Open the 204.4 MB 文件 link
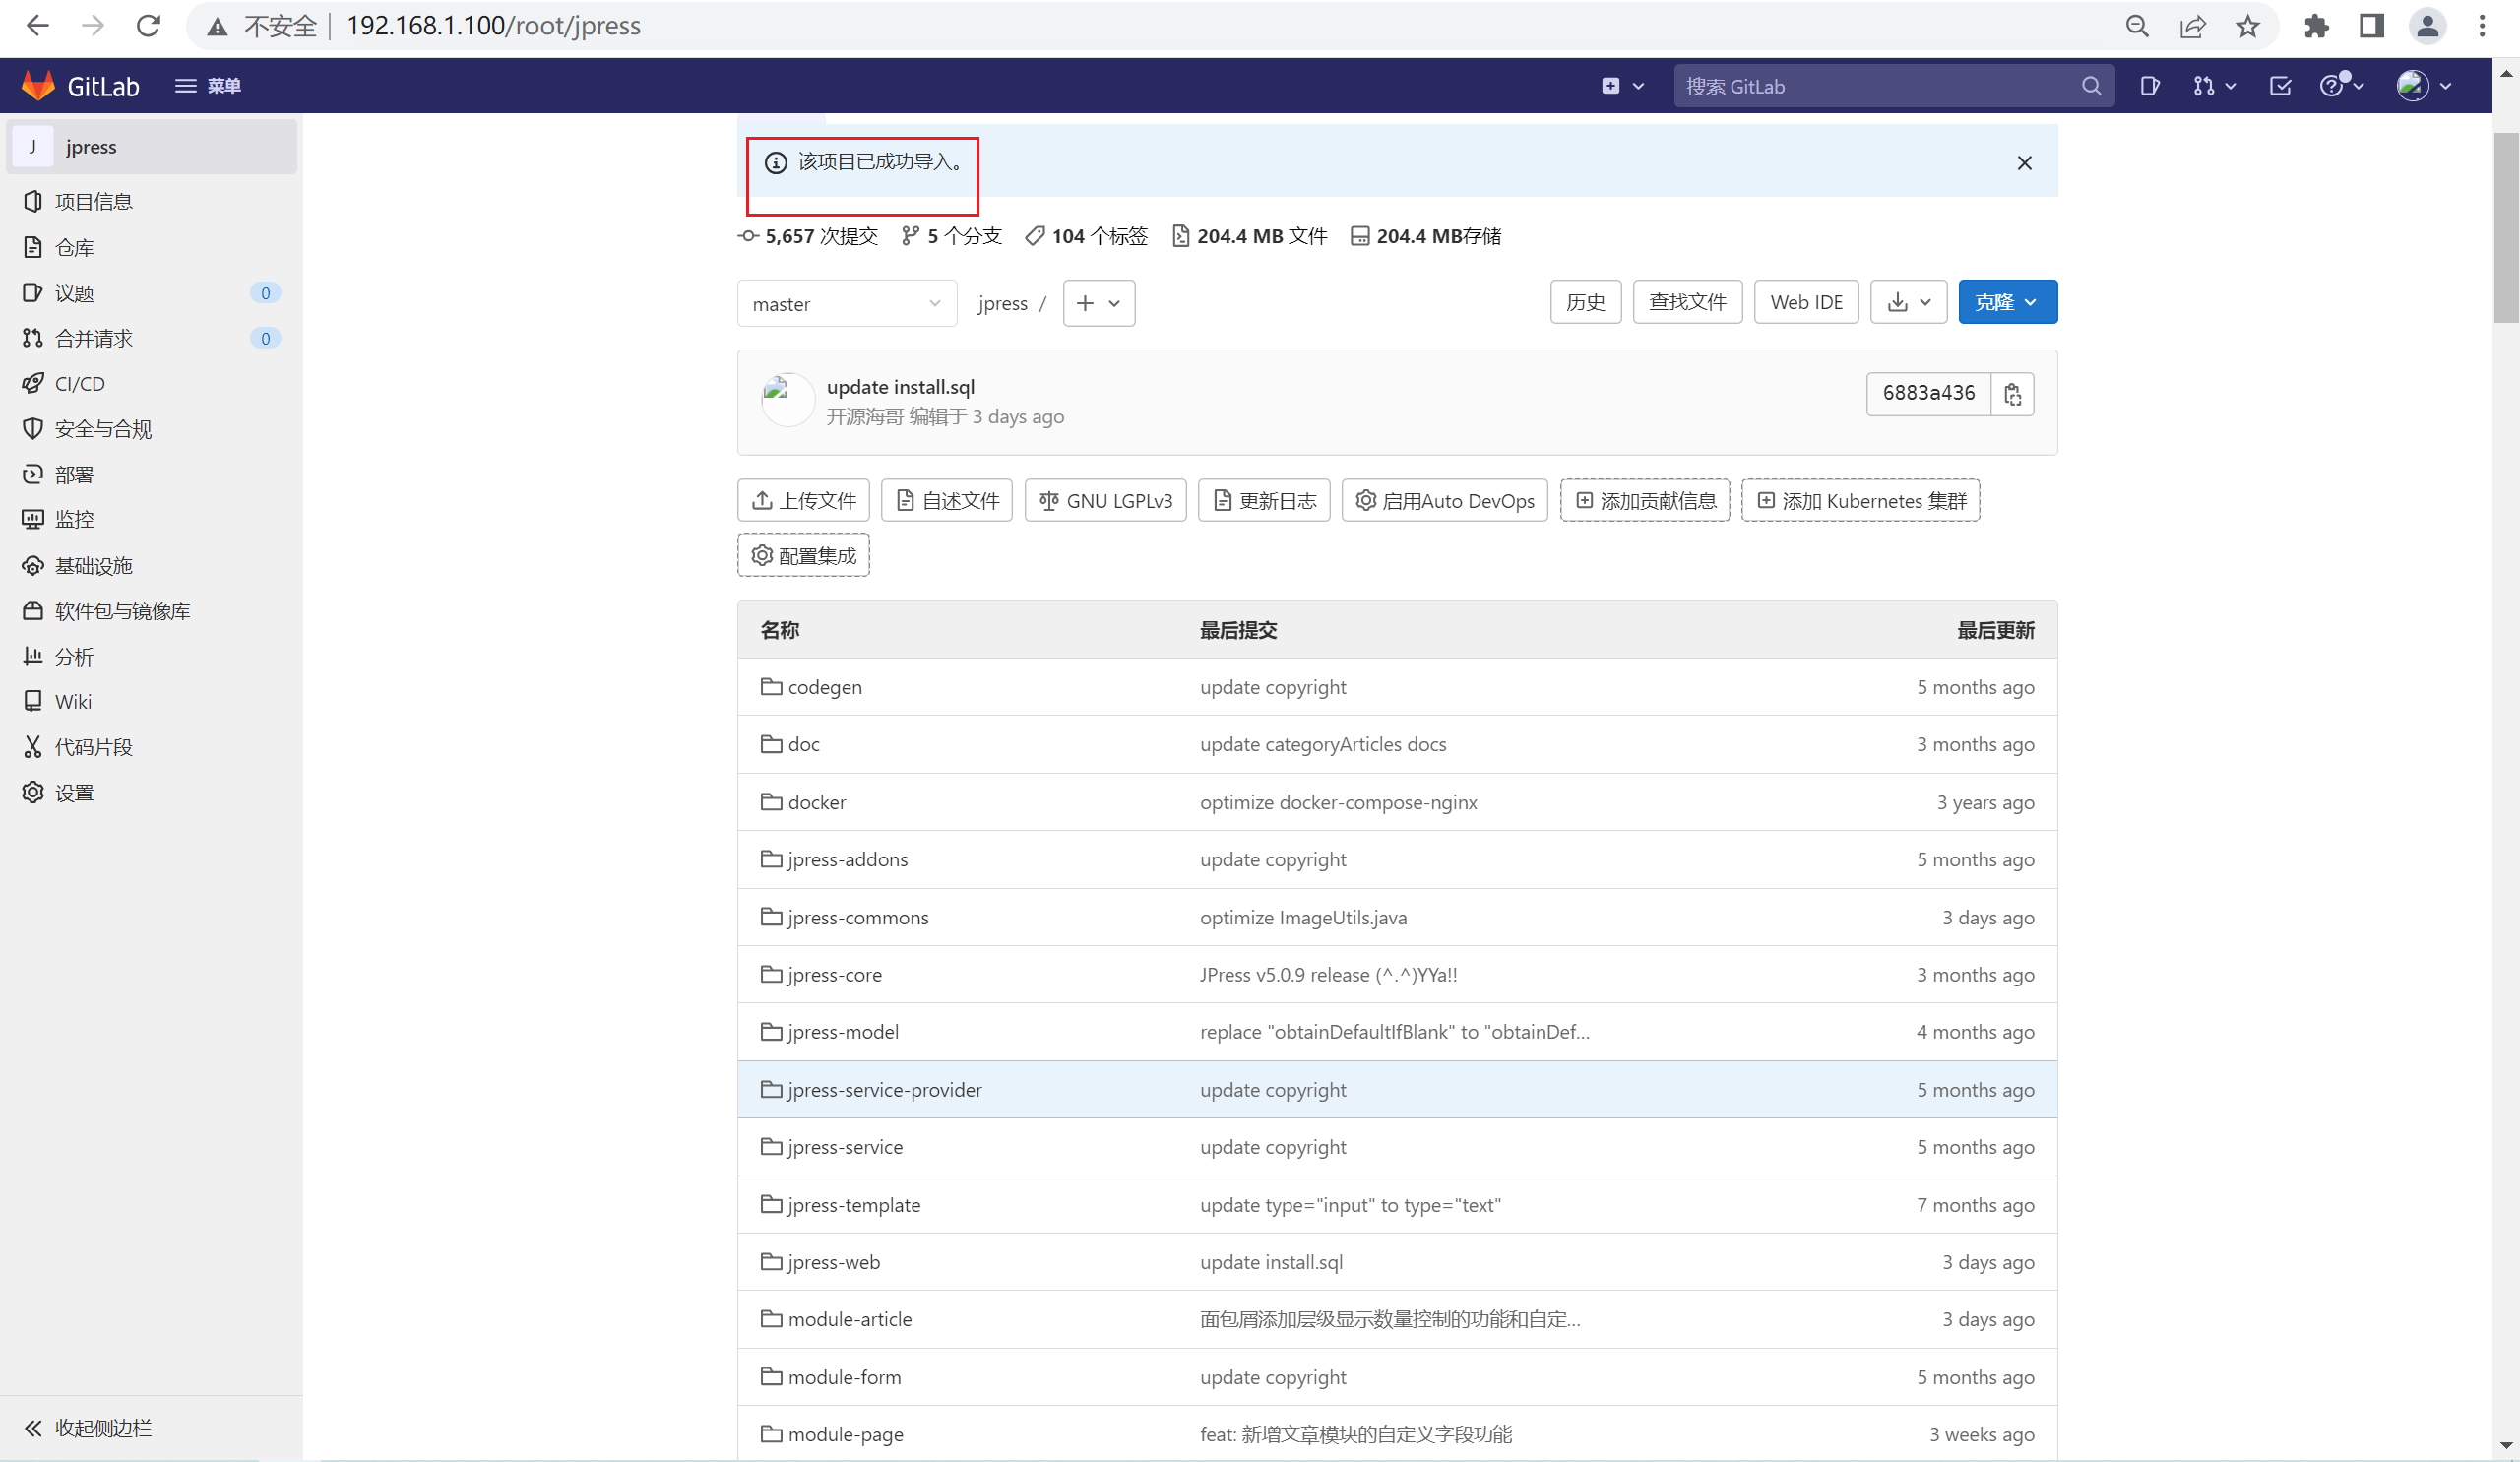Image resolution: width=2520 pixels, height=1462 pixels. coord(1249,236)
